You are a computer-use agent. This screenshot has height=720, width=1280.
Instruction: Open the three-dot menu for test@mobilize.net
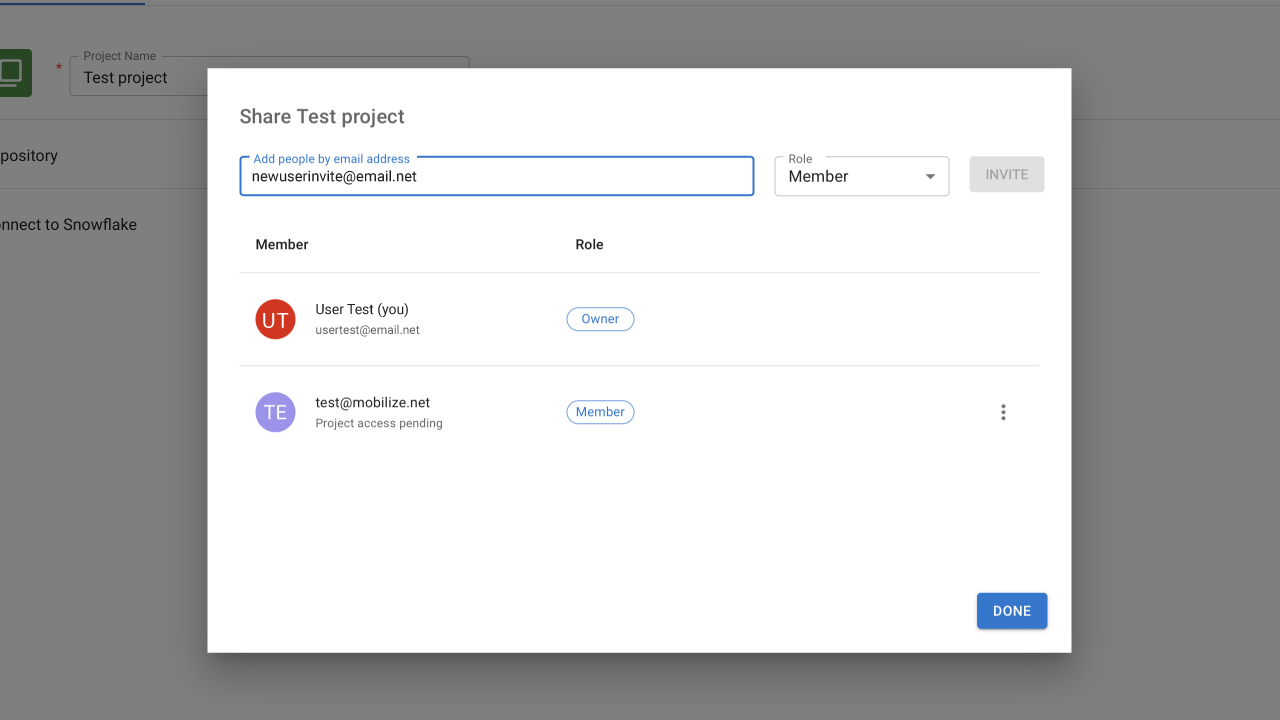coord(1003,412)
